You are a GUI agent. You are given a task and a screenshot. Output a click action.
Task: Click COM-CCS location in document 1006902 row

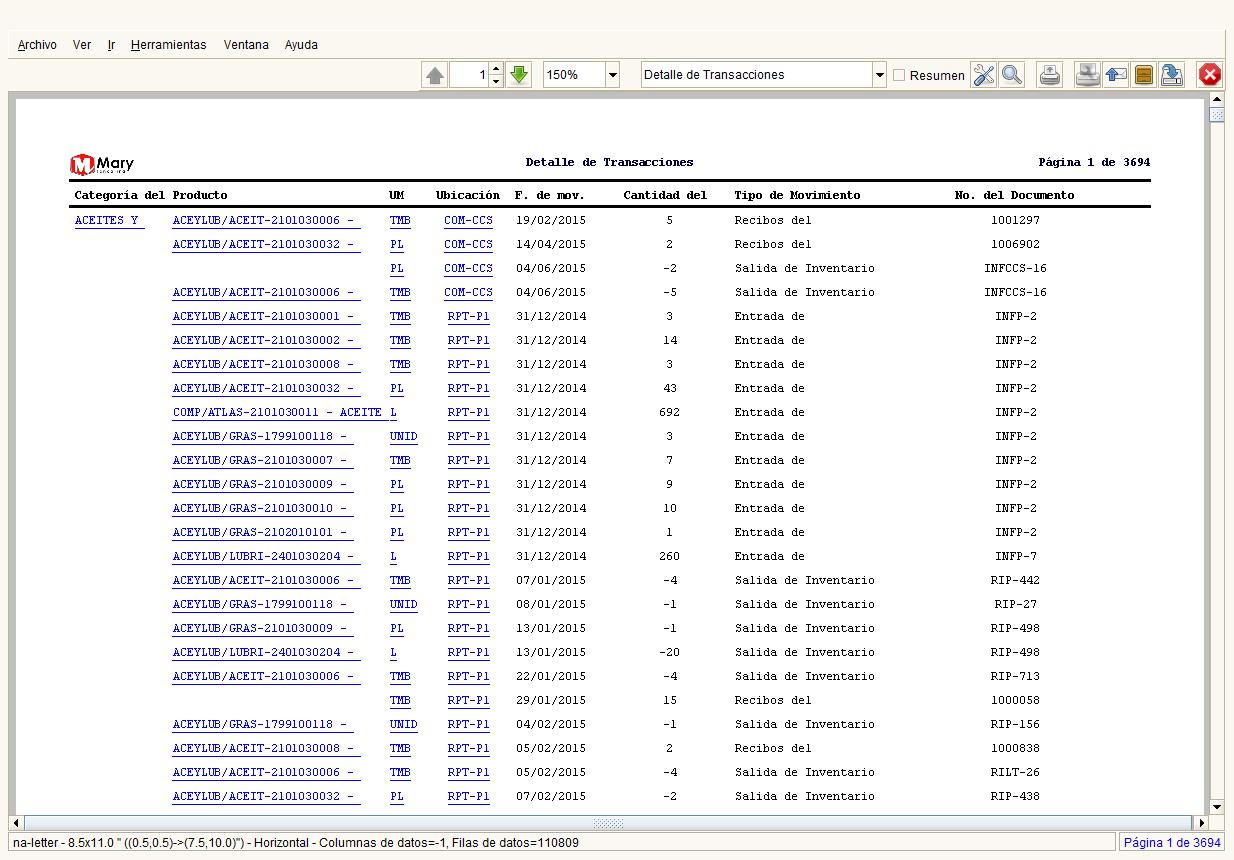[468, 244]
